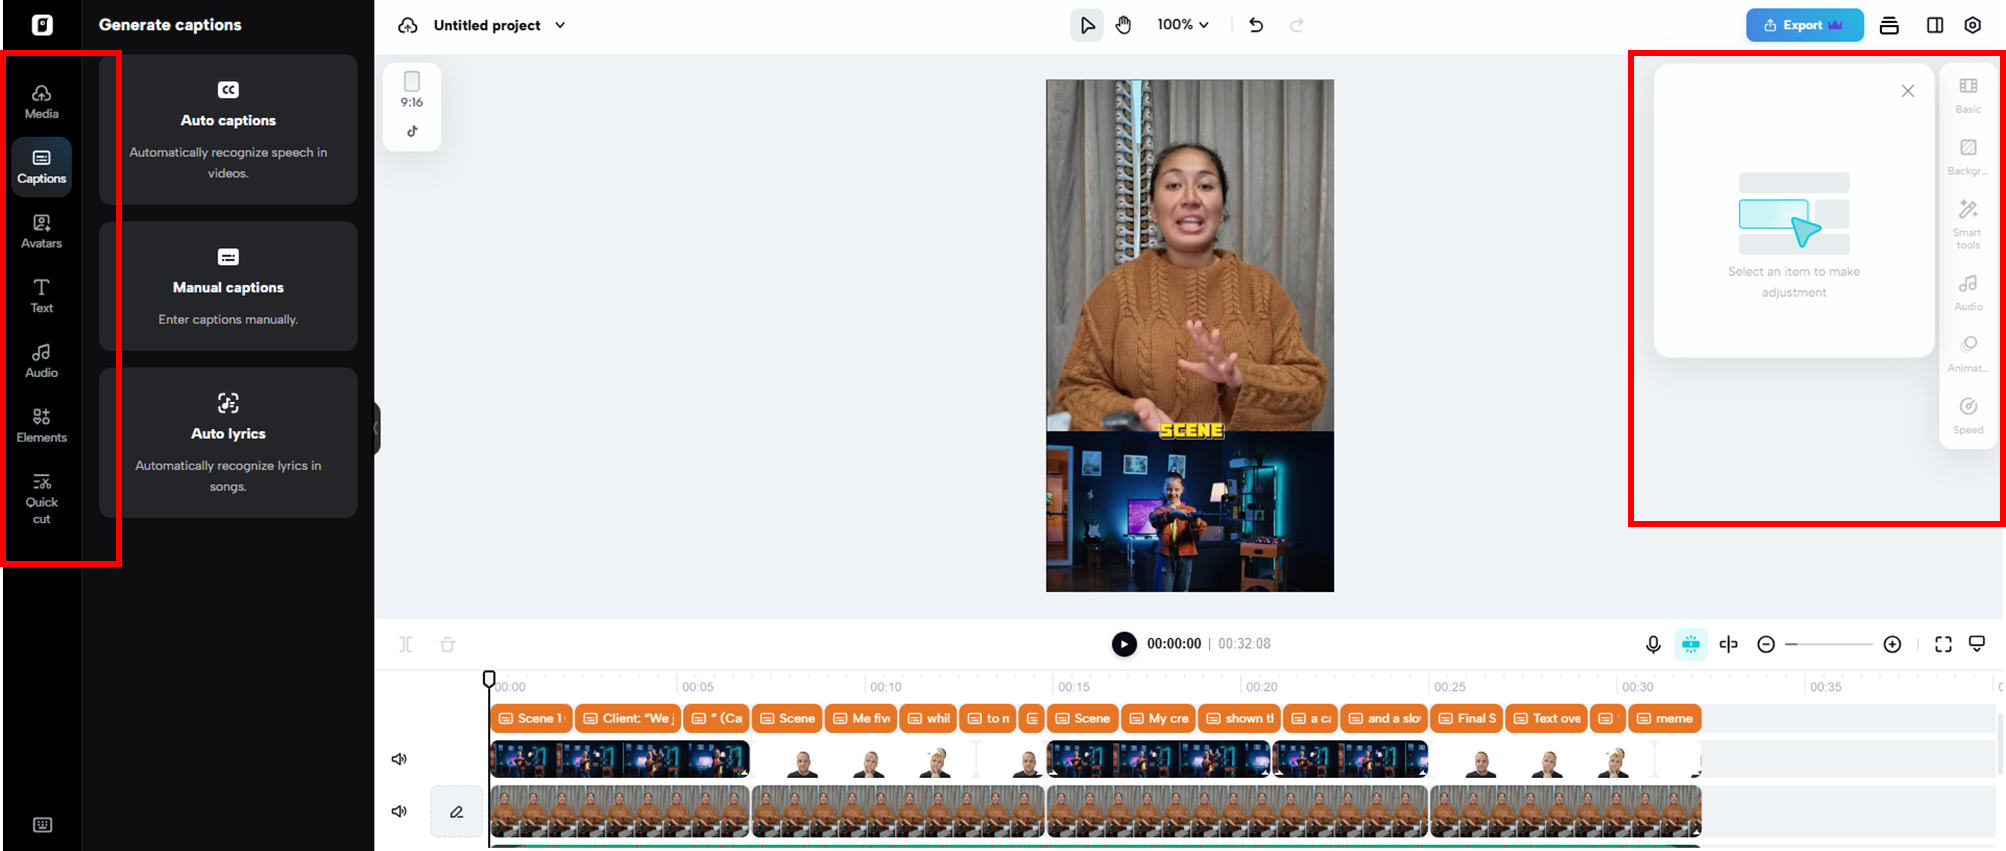Image resolution: width=2006 pixels, height=851 pixels.
Task: Click the cloud save status icon
Action: (408, 25)
